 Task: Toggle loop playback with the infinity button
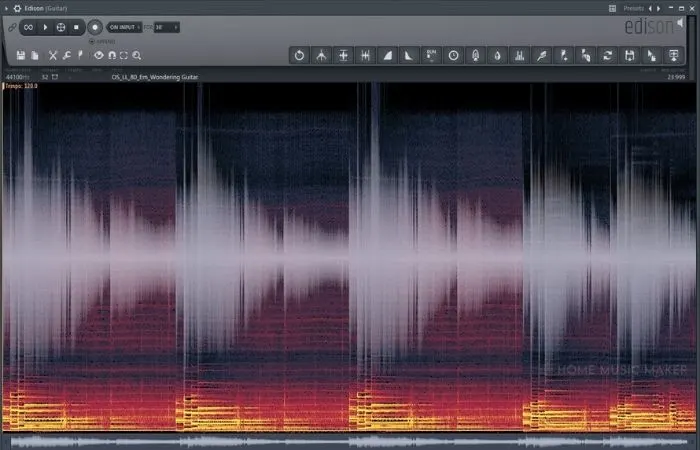pos(28,27)
